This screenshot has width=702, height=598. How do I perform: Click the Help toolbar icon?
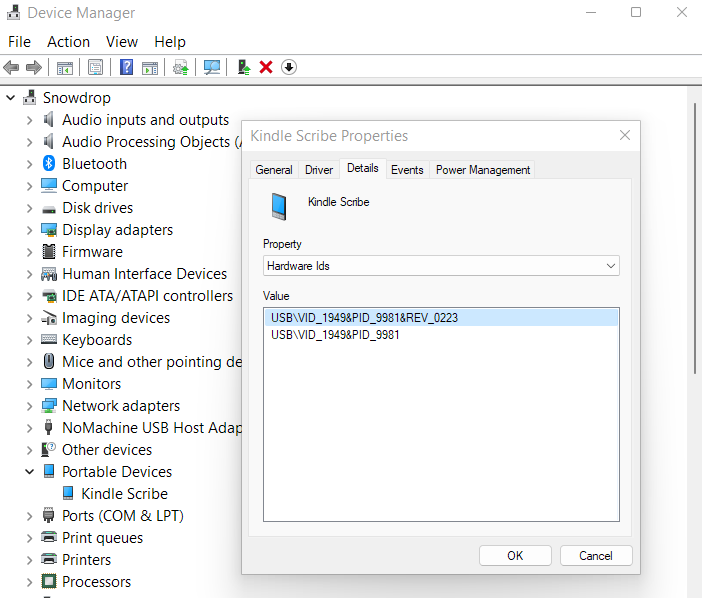click(x=127, y=67)
